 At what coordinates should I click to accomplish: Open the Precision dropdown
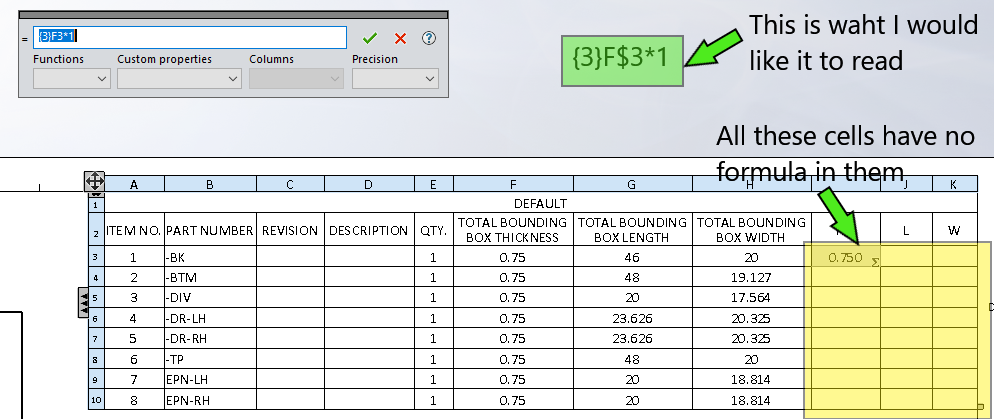coord(395,78)
